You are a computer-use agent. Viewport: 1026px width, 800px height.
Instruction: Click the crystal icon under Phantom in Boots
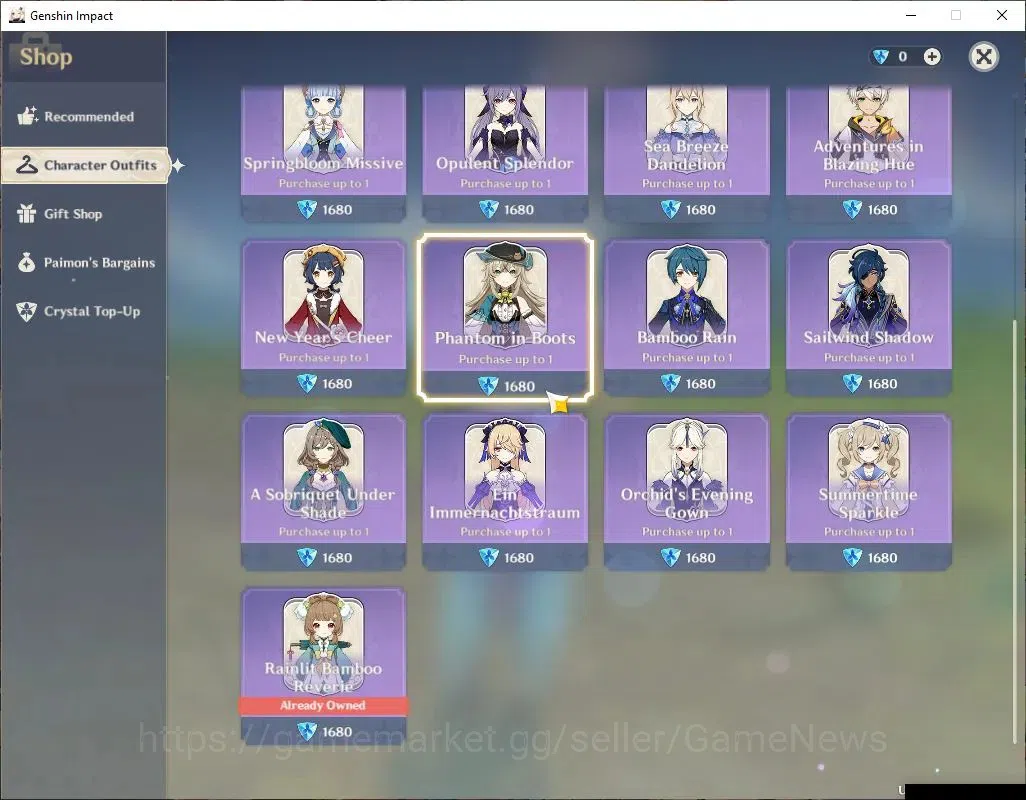488,386
